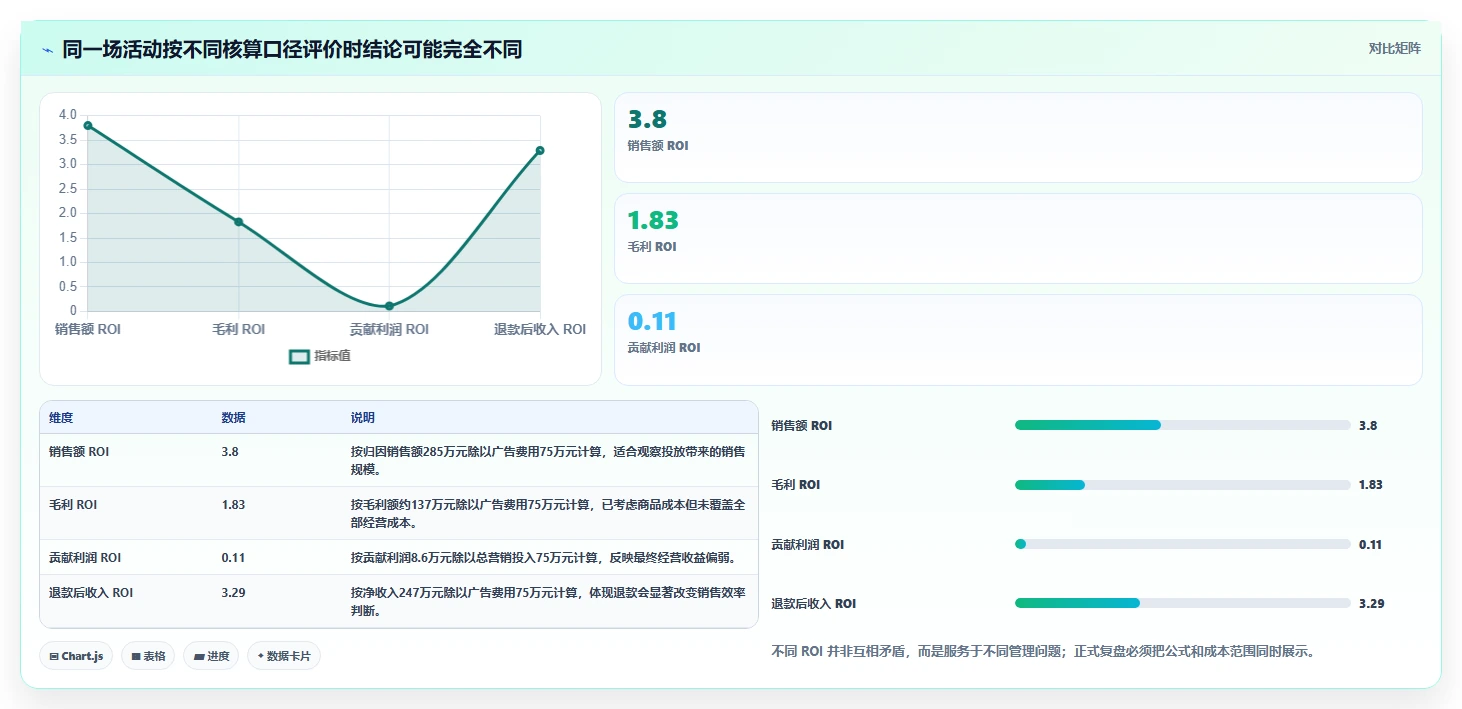
Task: Select the 0.11 贡献利润 ROI card
Action: coord(1018,339)
